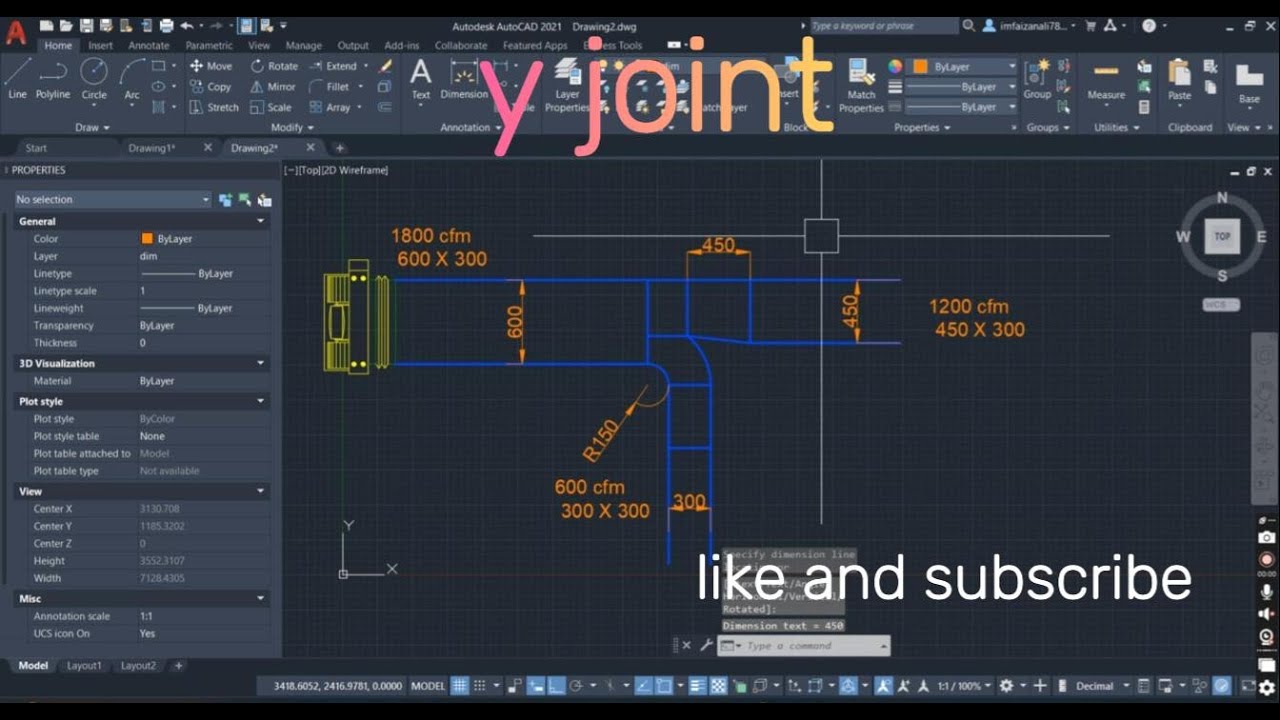1280x720 pixels.
Task: Click the imfaizanali78 account sign-in
Action: [x=1030, y=26]
